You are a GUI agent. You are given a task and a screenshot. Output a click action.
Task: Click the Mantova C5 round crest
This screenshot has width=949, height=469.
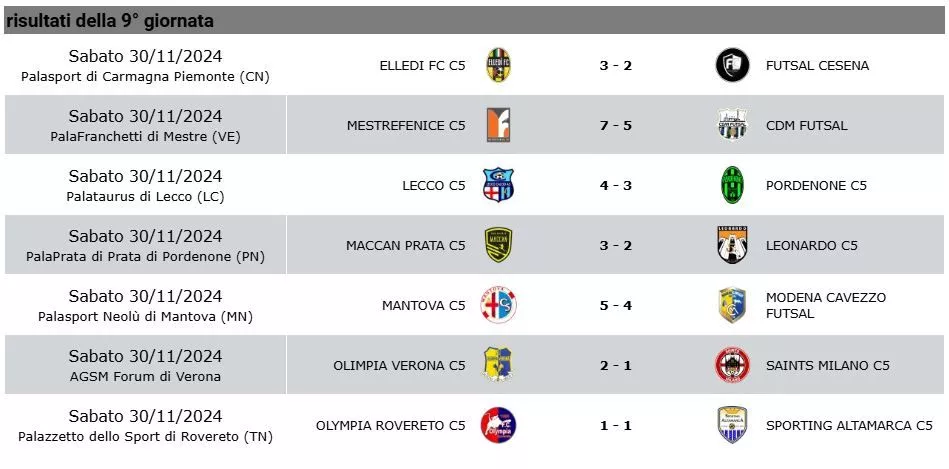(498, 305)
